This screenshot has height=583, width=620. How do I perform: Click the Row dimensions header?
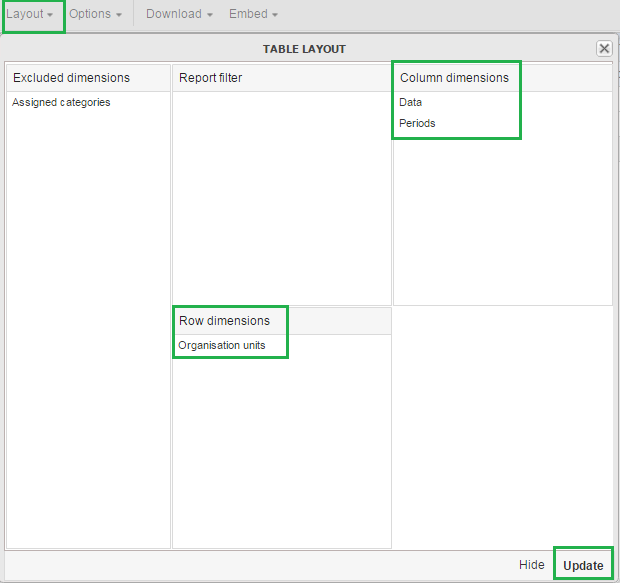click(225, 321)
